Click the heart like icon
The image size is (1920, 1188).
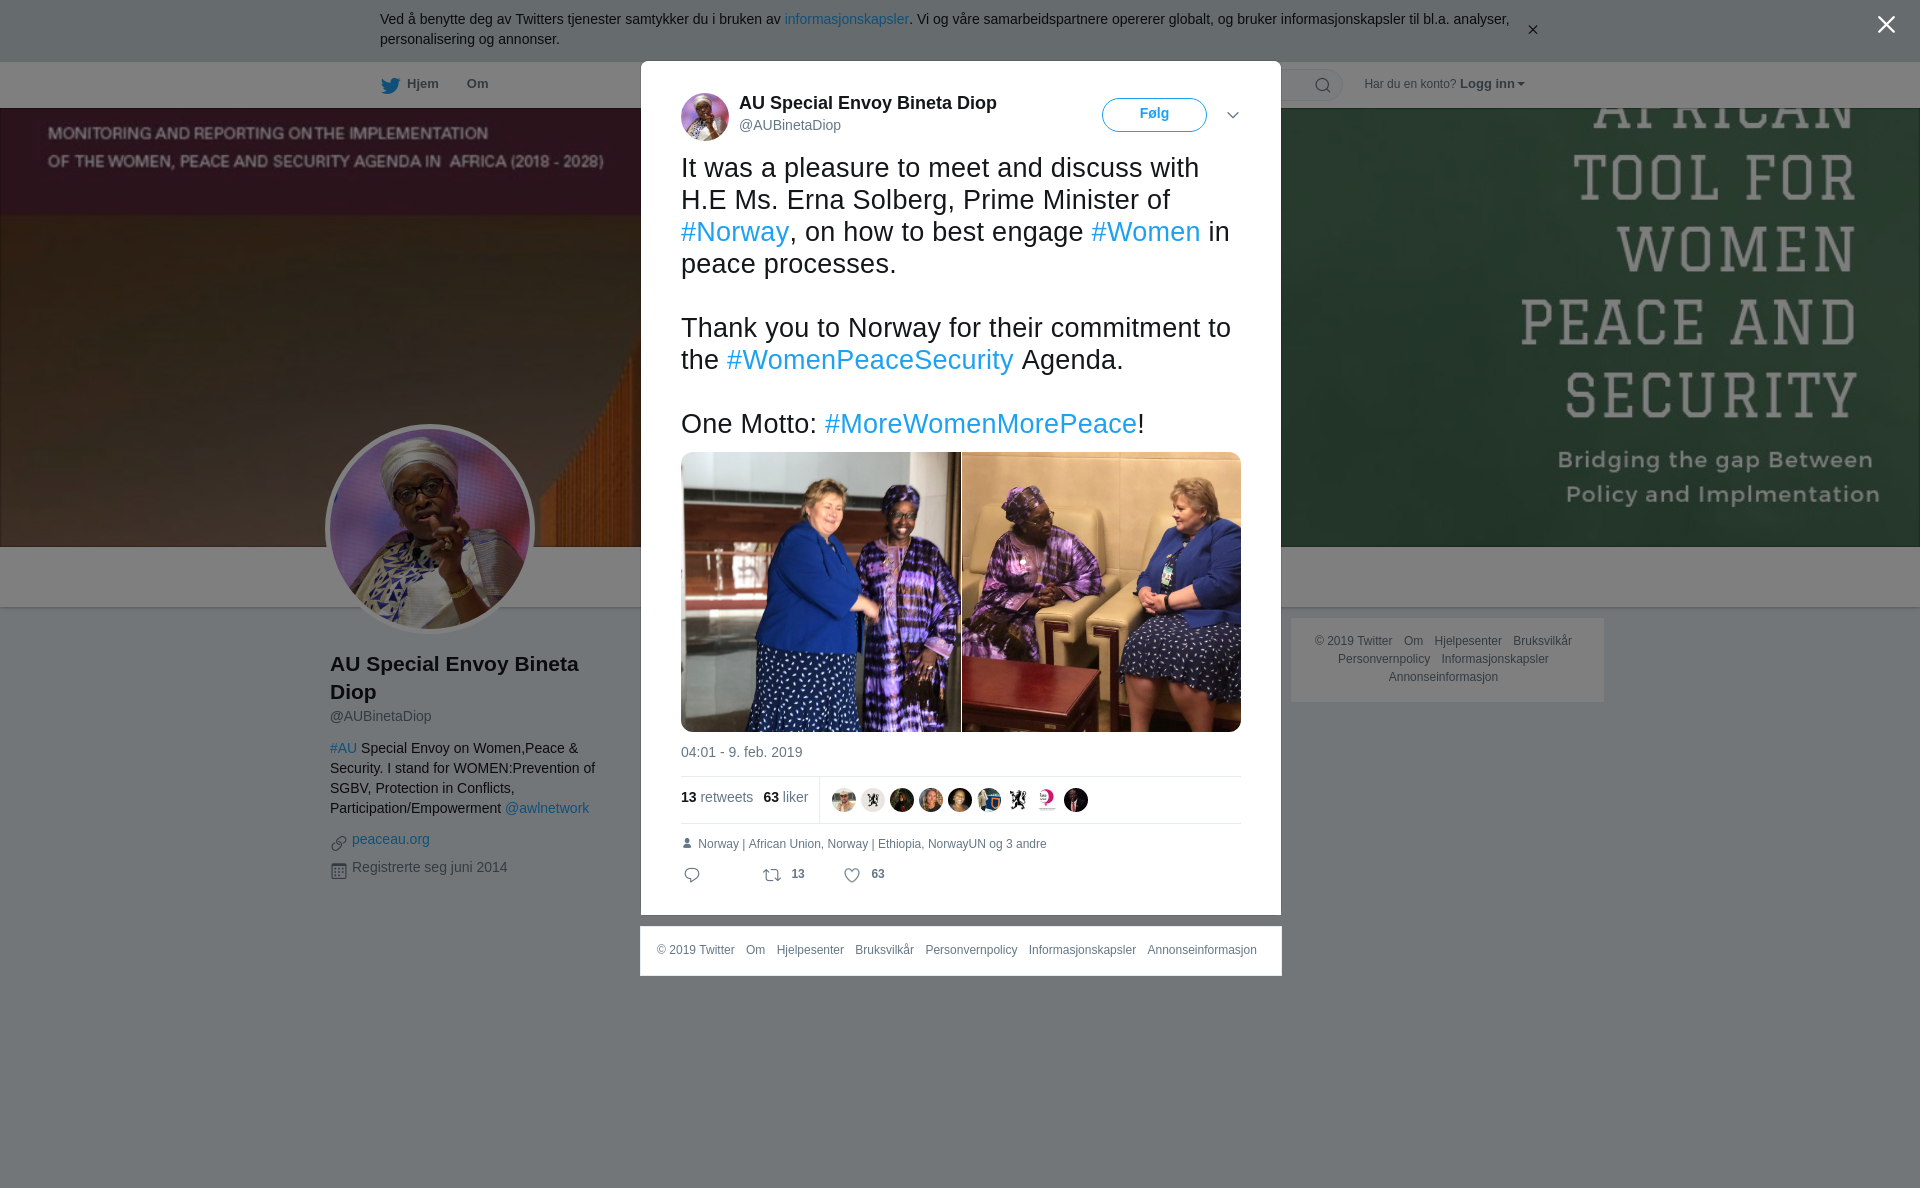(x=852, y=875)
